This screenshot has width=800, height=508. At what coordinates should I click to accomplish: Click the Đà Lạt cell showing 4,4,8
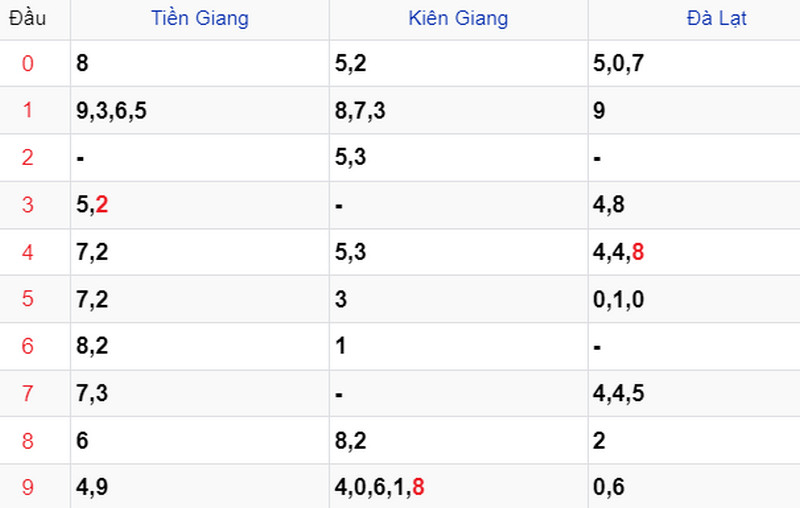(x=694, y=252)
